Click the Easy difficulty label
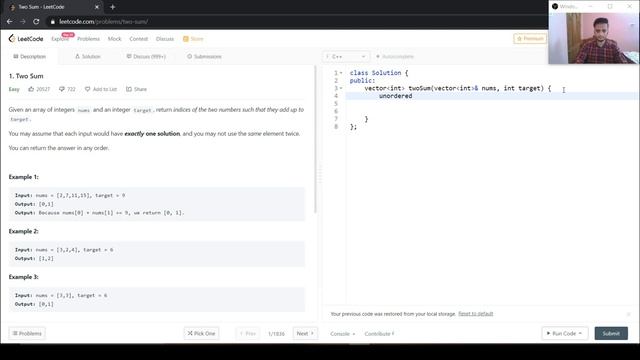 [14, 89]
